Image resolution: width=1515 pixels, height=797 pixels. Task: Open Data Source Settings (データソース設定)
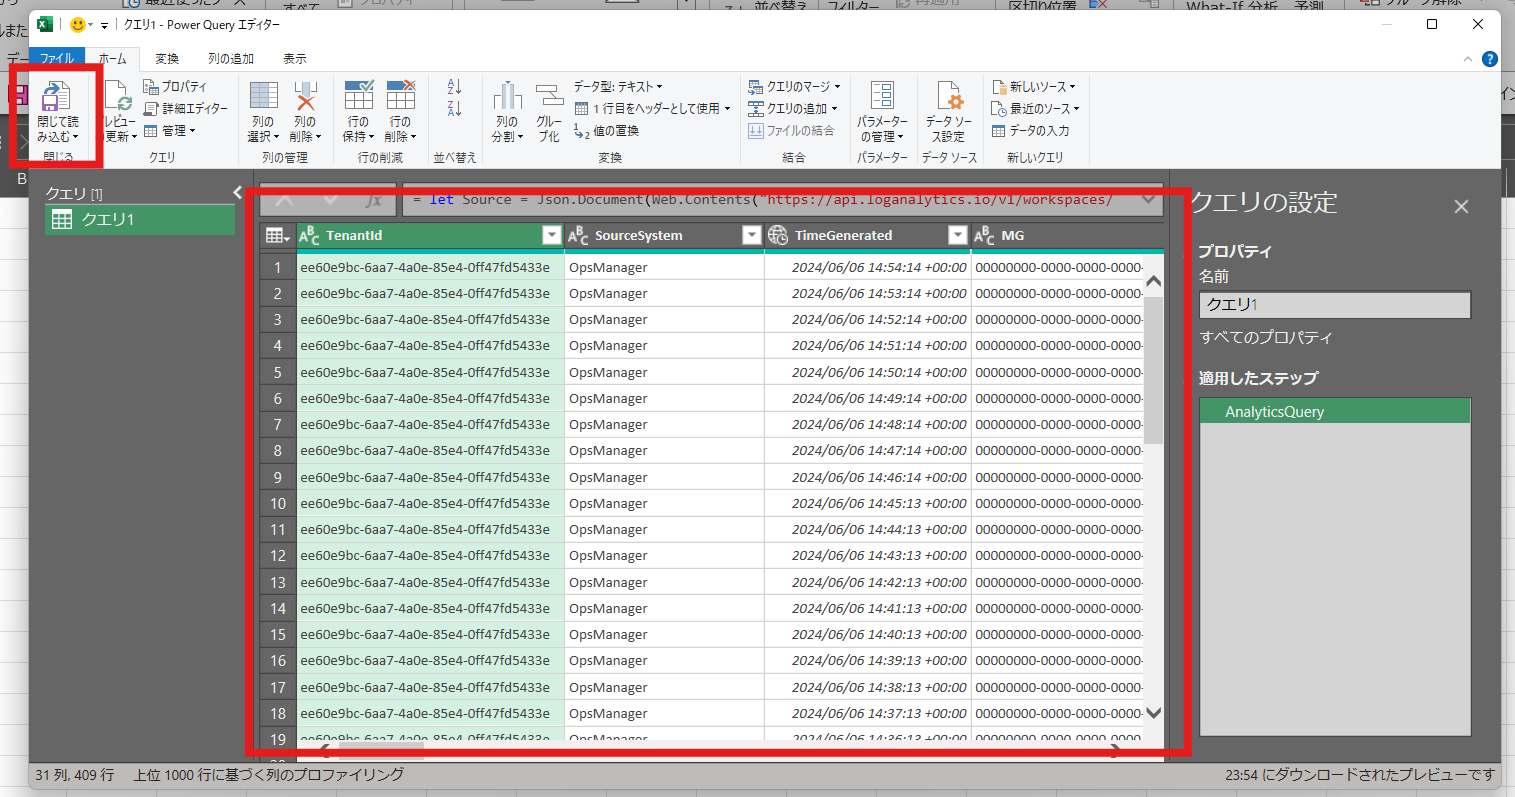[x=948, y=111]
